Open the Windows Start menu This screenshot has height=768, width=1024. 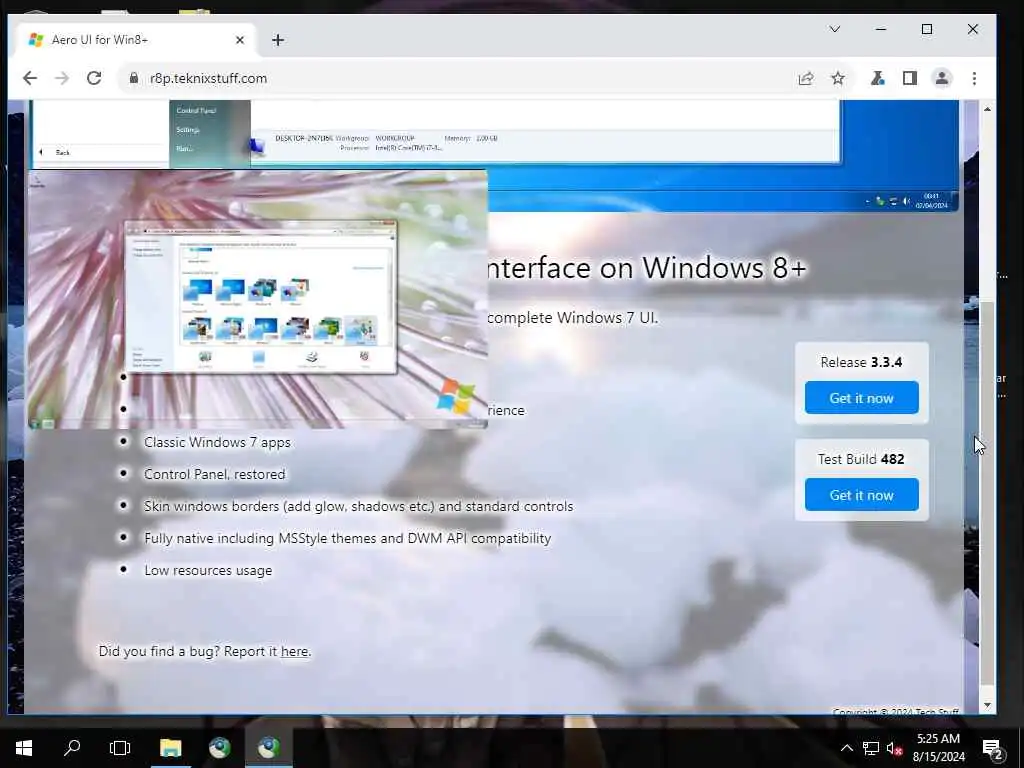pos(24,748)
